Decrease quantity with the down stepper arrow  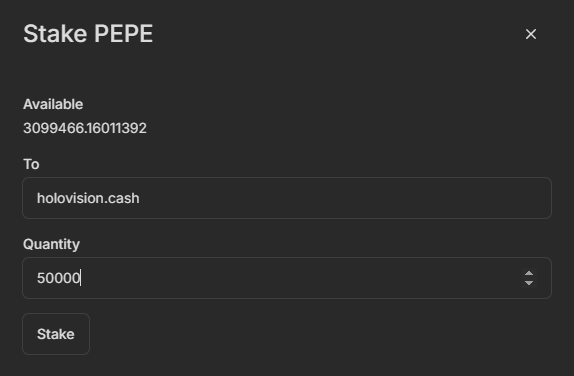click(529, 283)
